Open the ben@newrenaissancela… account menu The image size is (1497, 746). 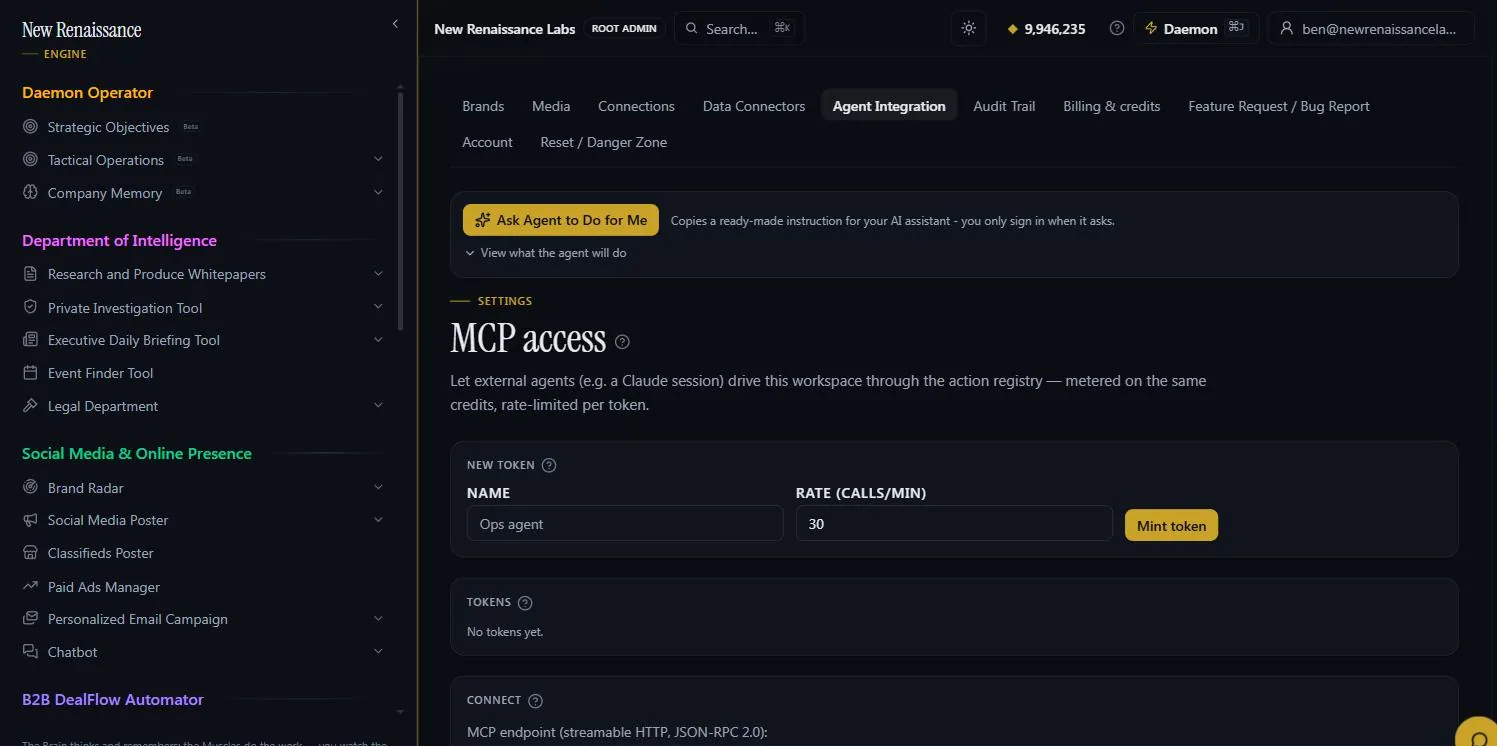click(1371, 29)
